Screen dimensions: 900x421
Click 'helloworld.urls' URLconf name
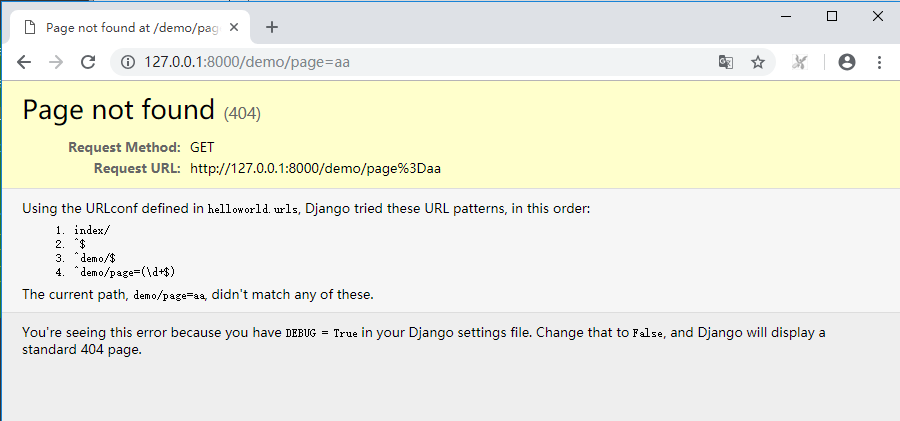coord(253,209)
